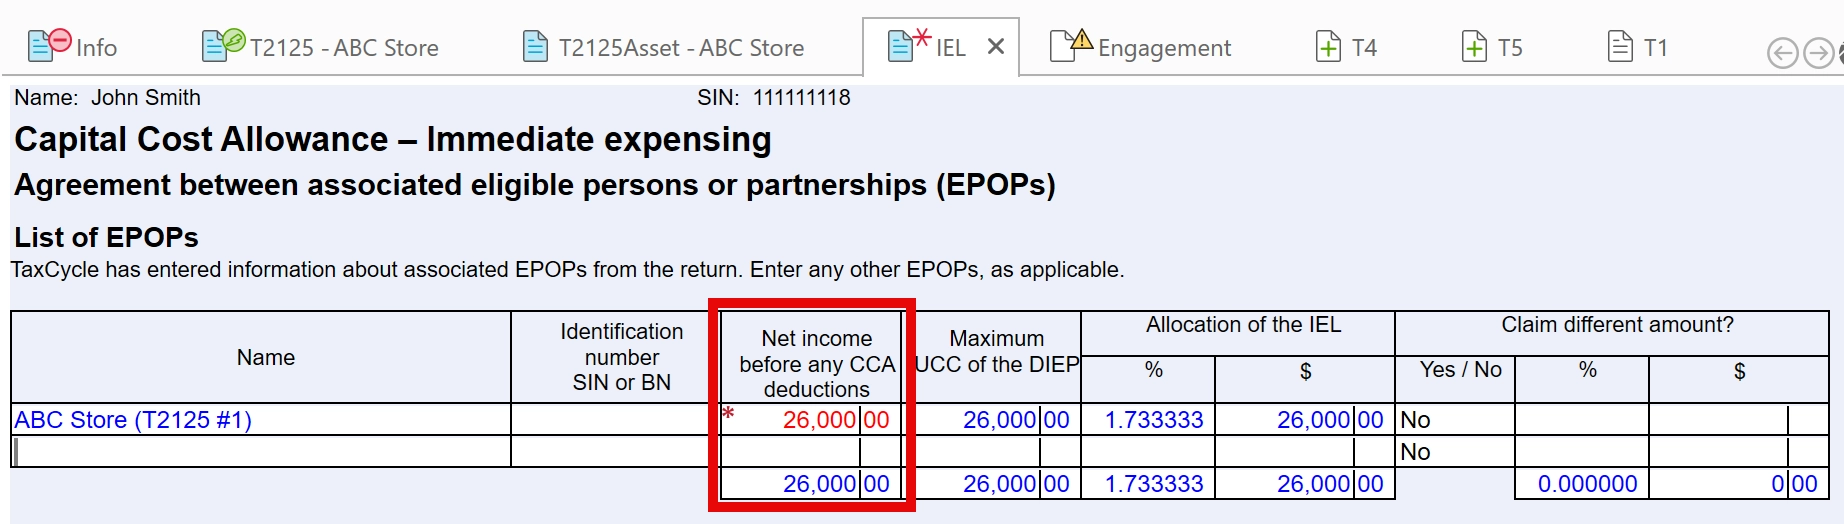The height and width of the screenshot is (524, 1844).
Task: Open the Info tab
Action: click(x=72, y=47)
